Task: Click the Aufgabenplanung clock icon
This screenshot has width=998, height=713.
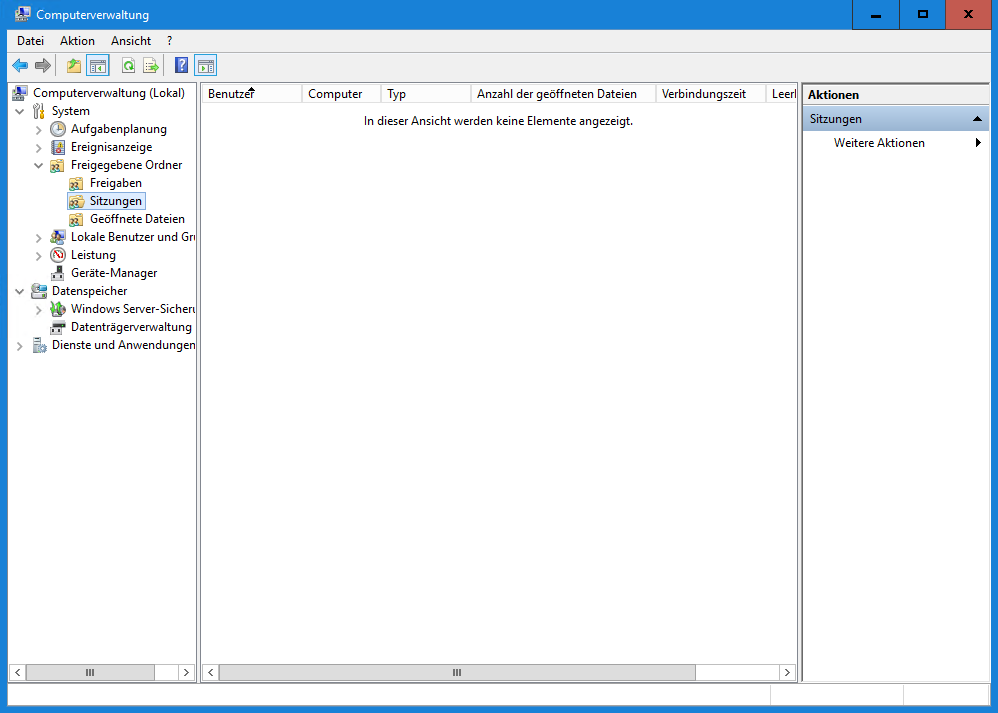Action: [x=58, y=129]
